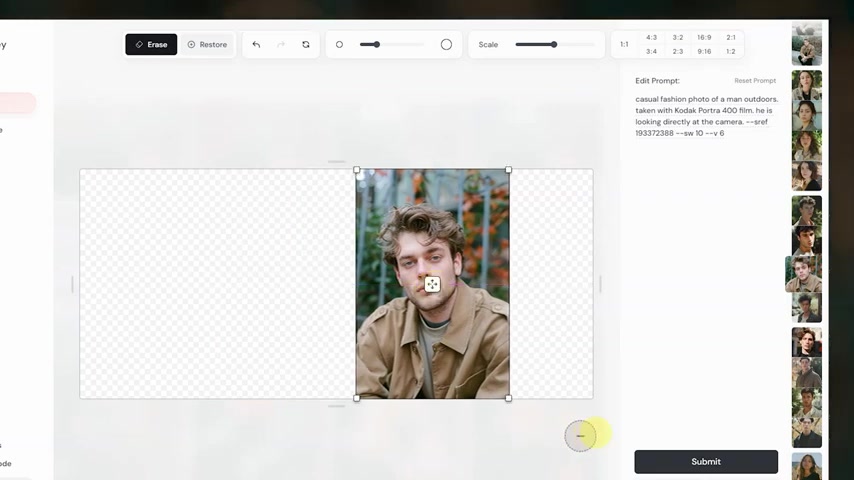Undo the last edit
Screen dimensions: 854x480
256,45
